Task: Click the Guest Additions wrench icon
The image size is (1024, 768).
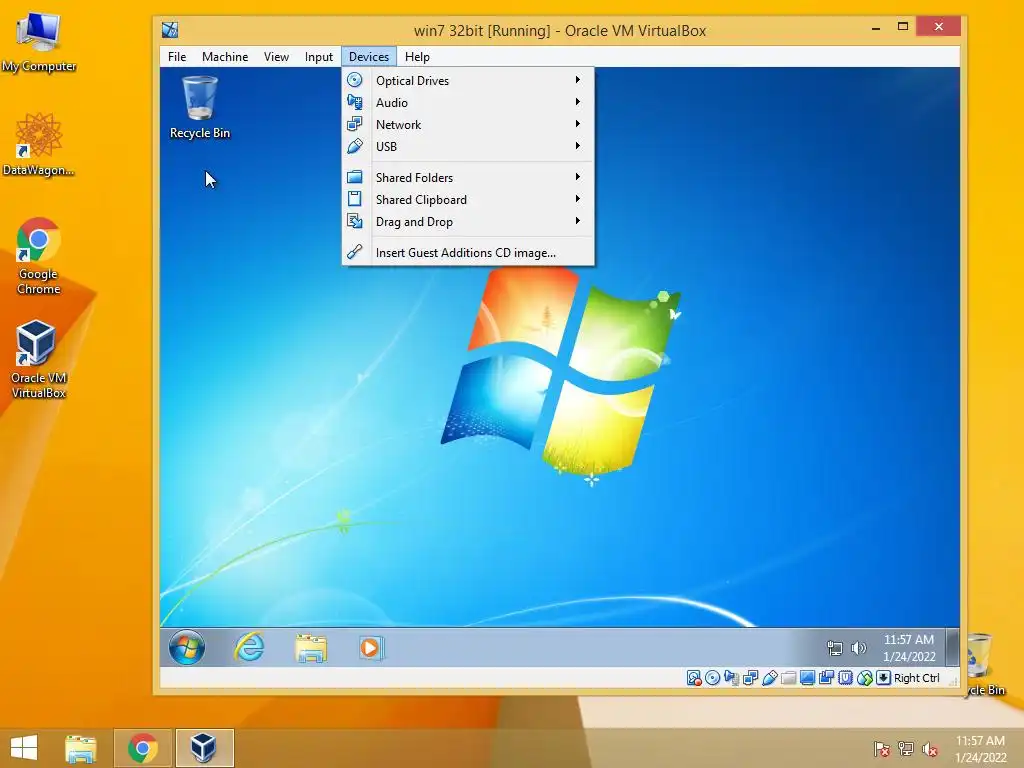Action: (x=355, y=252)
